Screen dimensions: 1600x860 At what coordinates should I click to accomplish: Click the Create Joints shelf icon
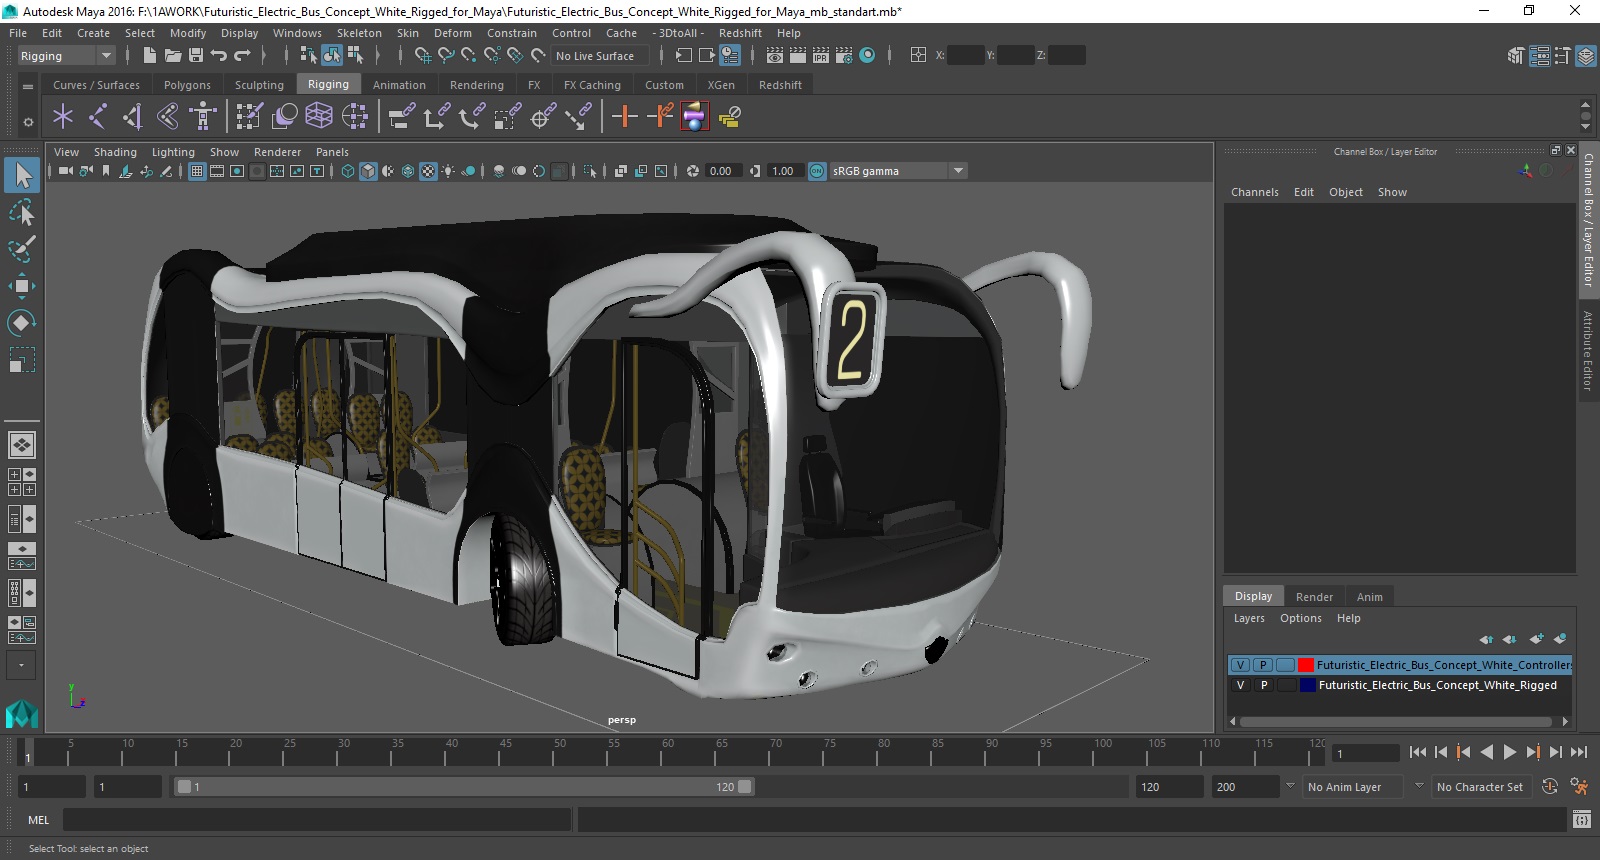pyautogui.click(x=97, y=117)
